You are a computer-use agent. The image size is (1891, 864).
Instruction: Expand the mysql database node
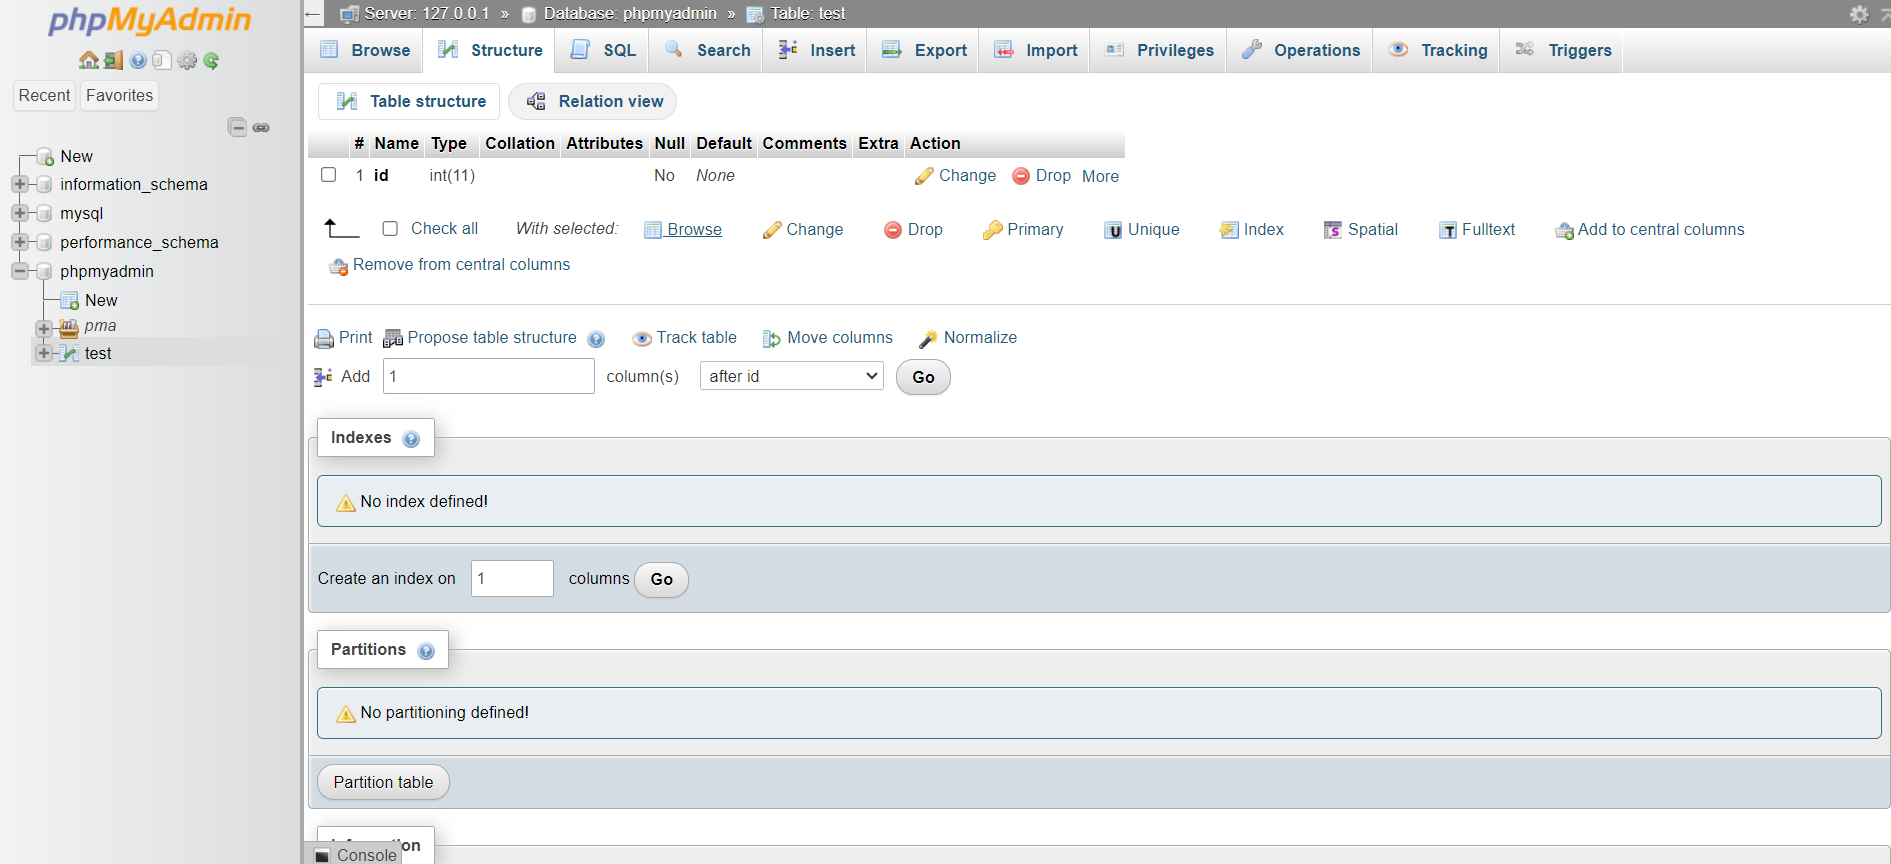tap(20, 213)
